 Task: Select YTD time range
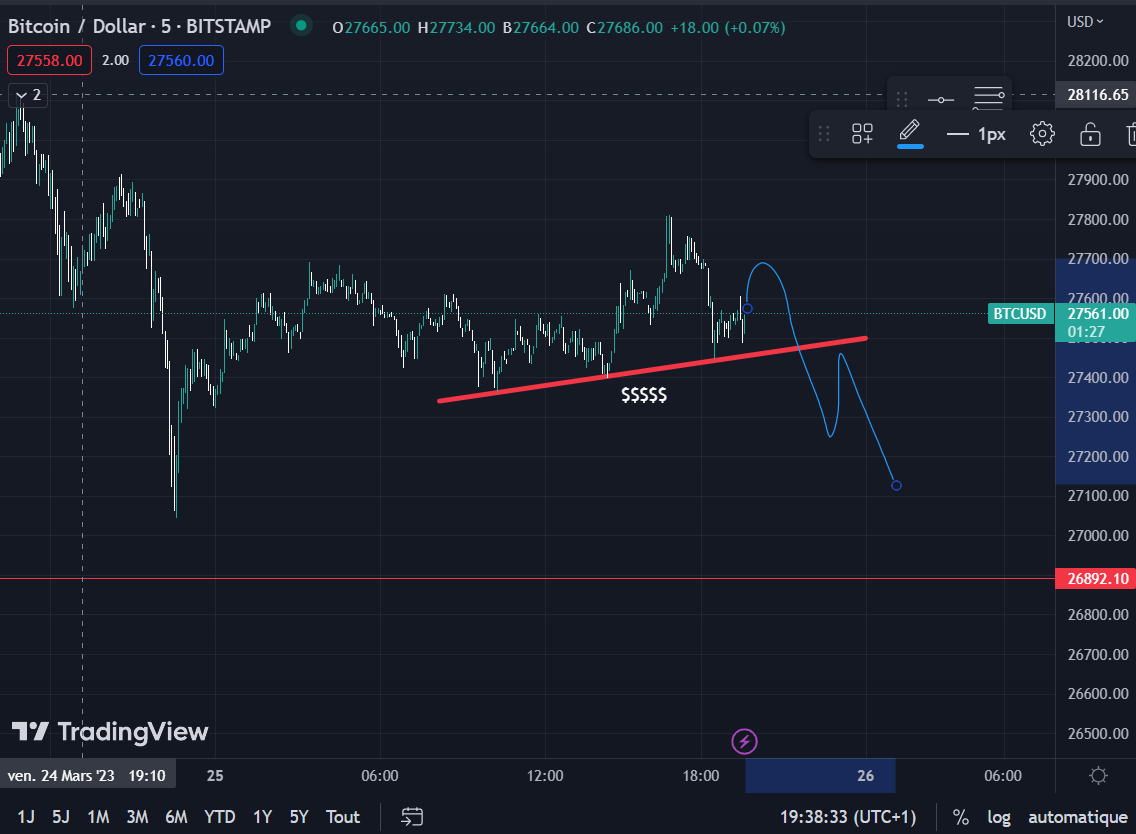click(x=220, y=817)
